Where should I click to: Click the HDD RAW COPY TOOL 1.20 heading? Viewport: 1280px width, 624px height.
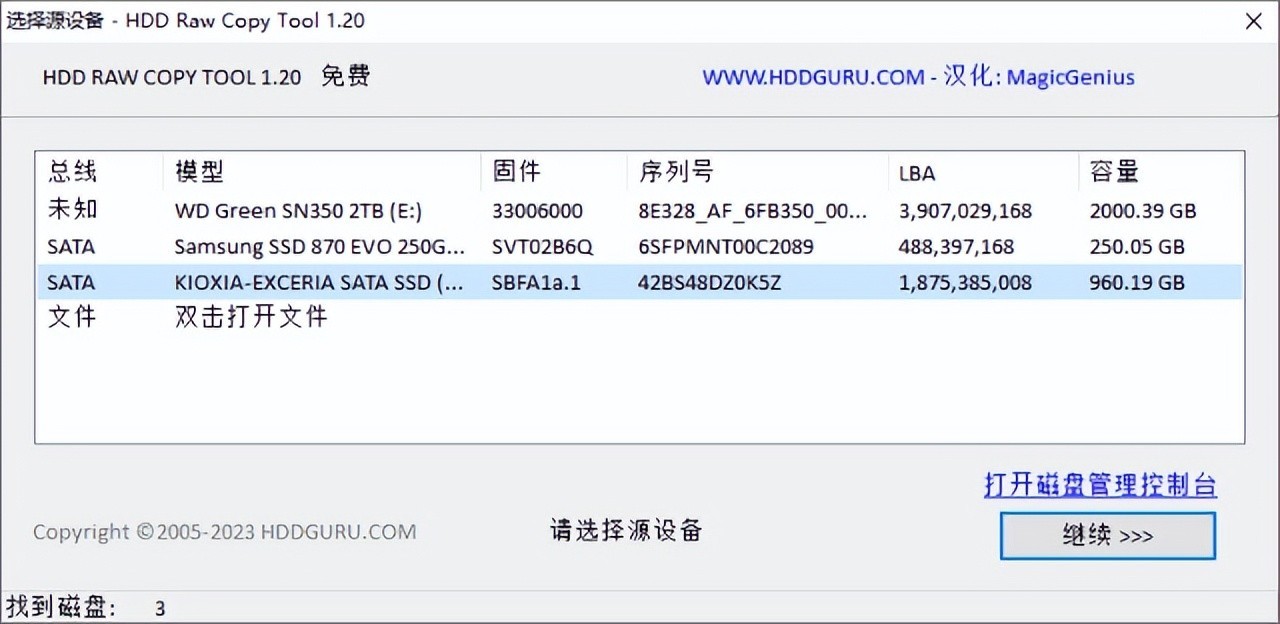click(172, 77)
